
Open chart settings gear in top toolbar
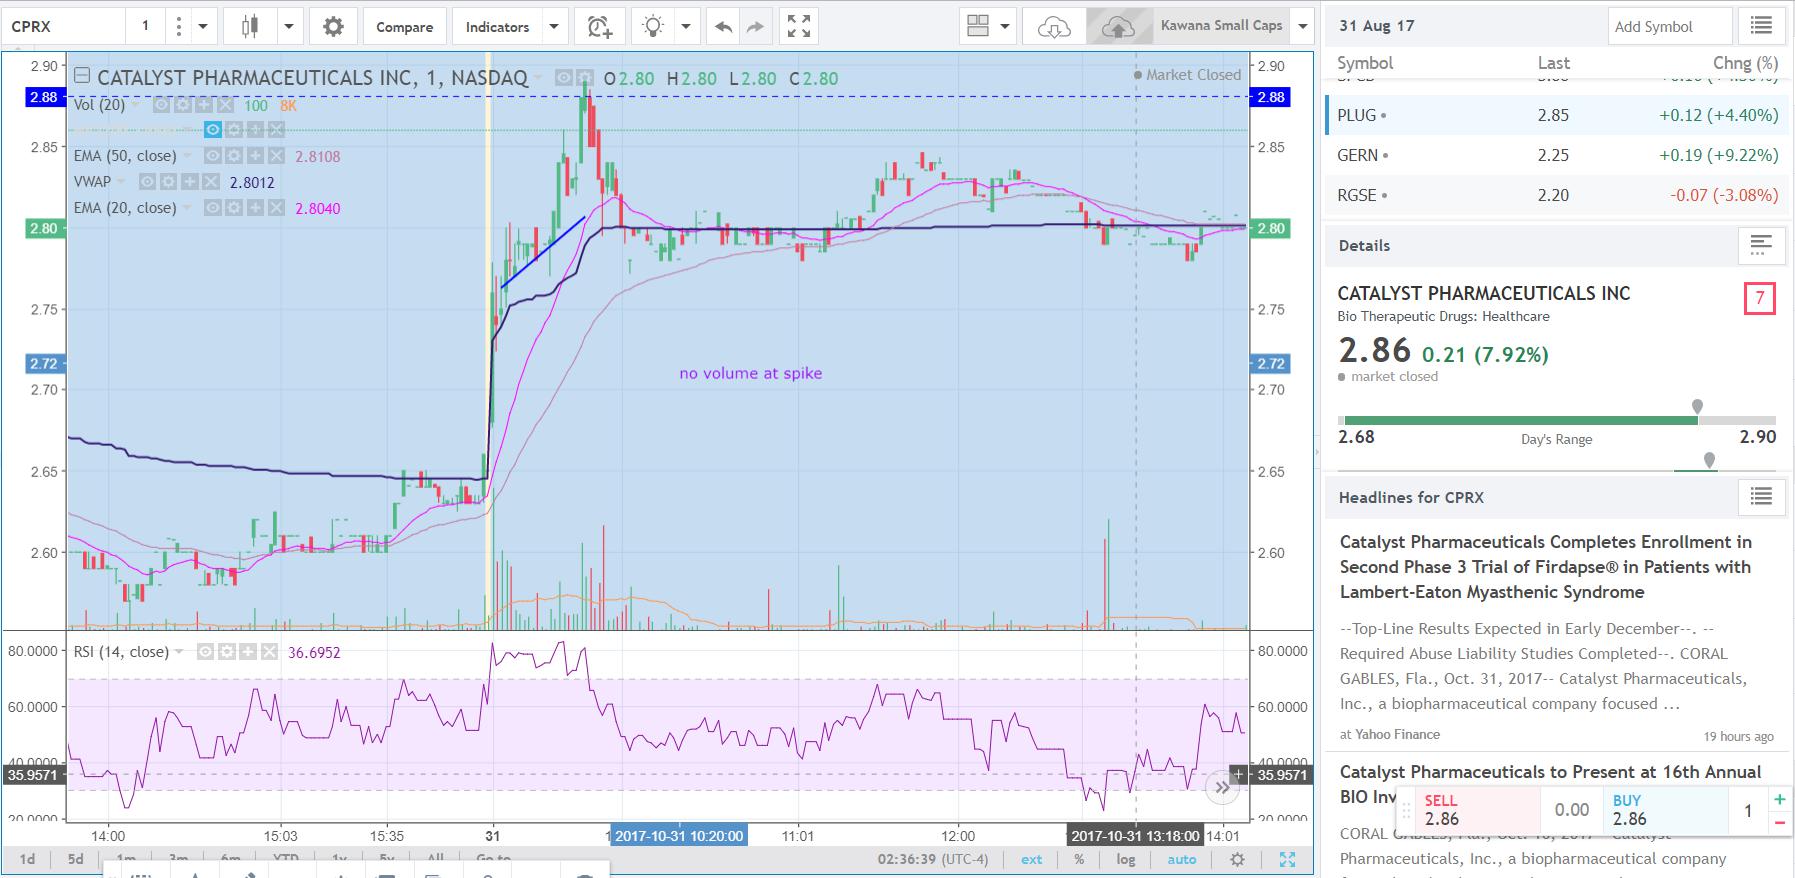tap(333, 27)
